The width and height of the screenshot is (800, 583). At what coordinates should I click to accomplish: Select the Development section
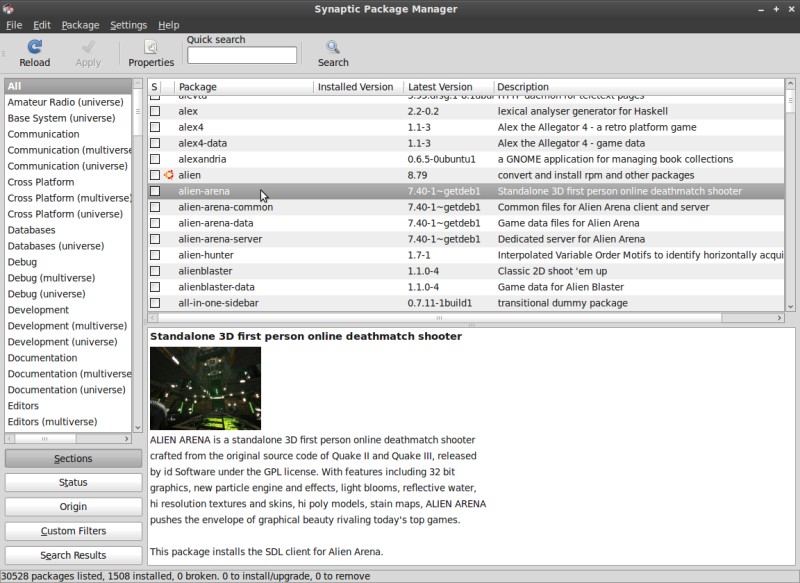(x=68, y=310)
